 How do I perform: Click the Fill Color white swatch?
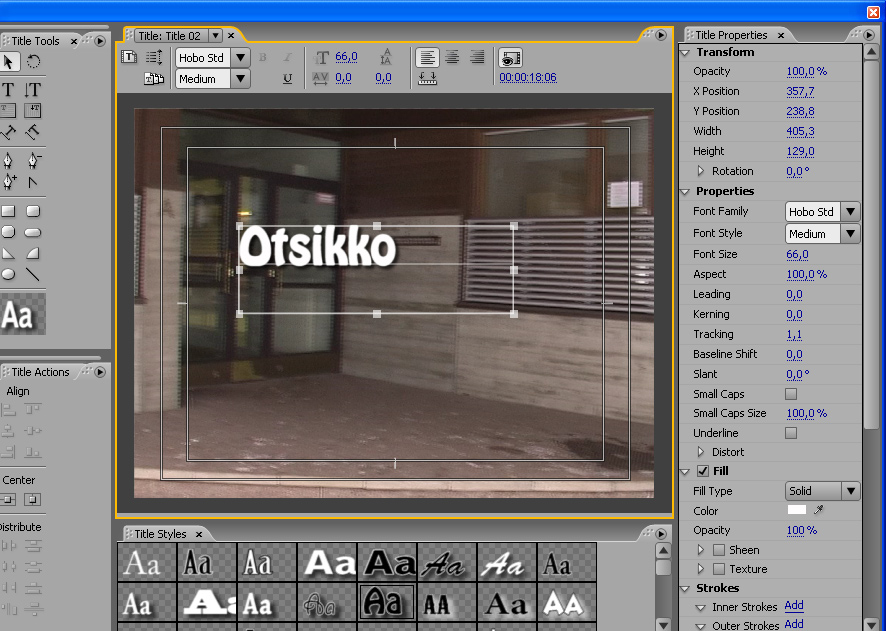[x=797, y=510]
